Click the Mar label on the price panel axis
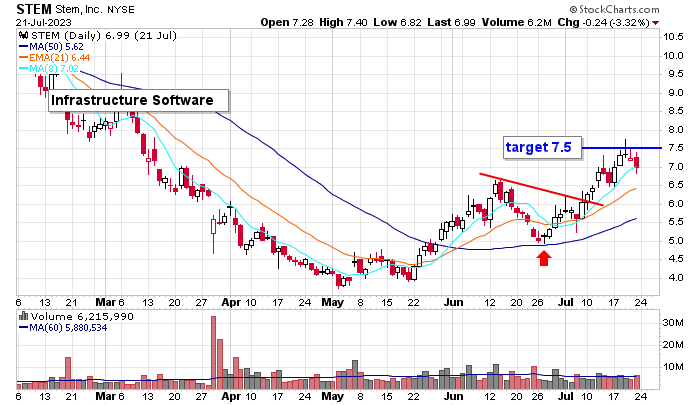The image size is (700, 405). click(105, 302)
